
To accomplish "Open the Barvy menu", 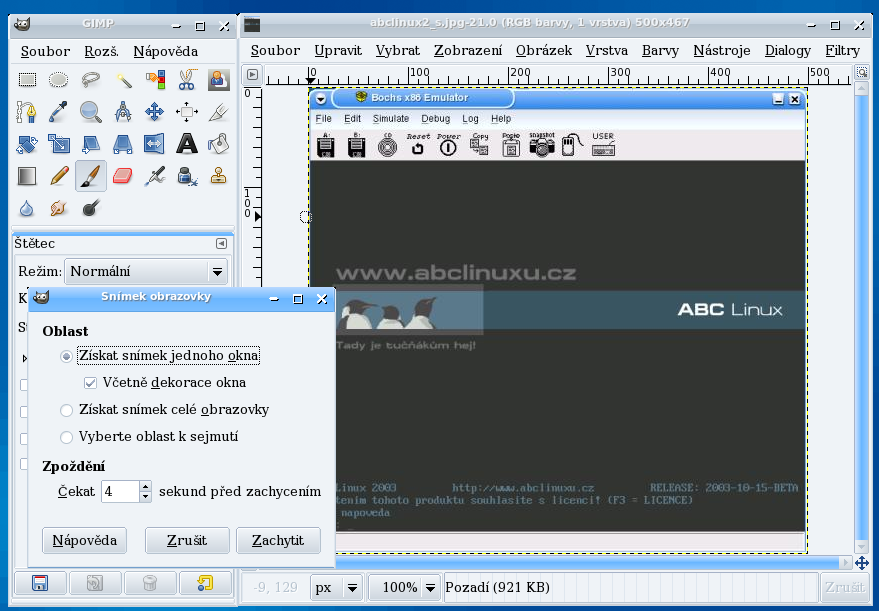I will pyautogui.click(x=660, y=51).
